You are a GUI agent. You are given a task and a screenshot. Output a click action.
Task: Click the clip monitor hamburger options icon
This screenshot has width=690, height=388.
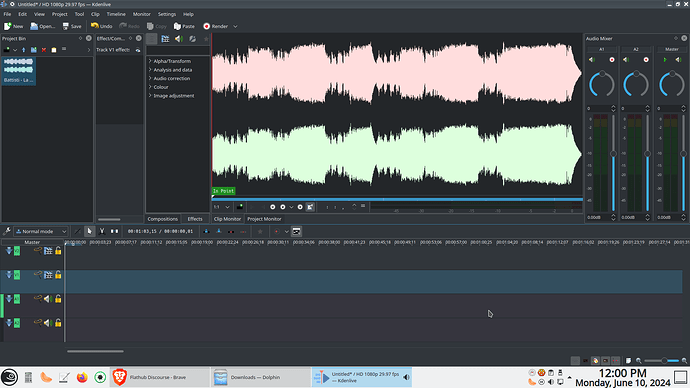coord(363,206)
